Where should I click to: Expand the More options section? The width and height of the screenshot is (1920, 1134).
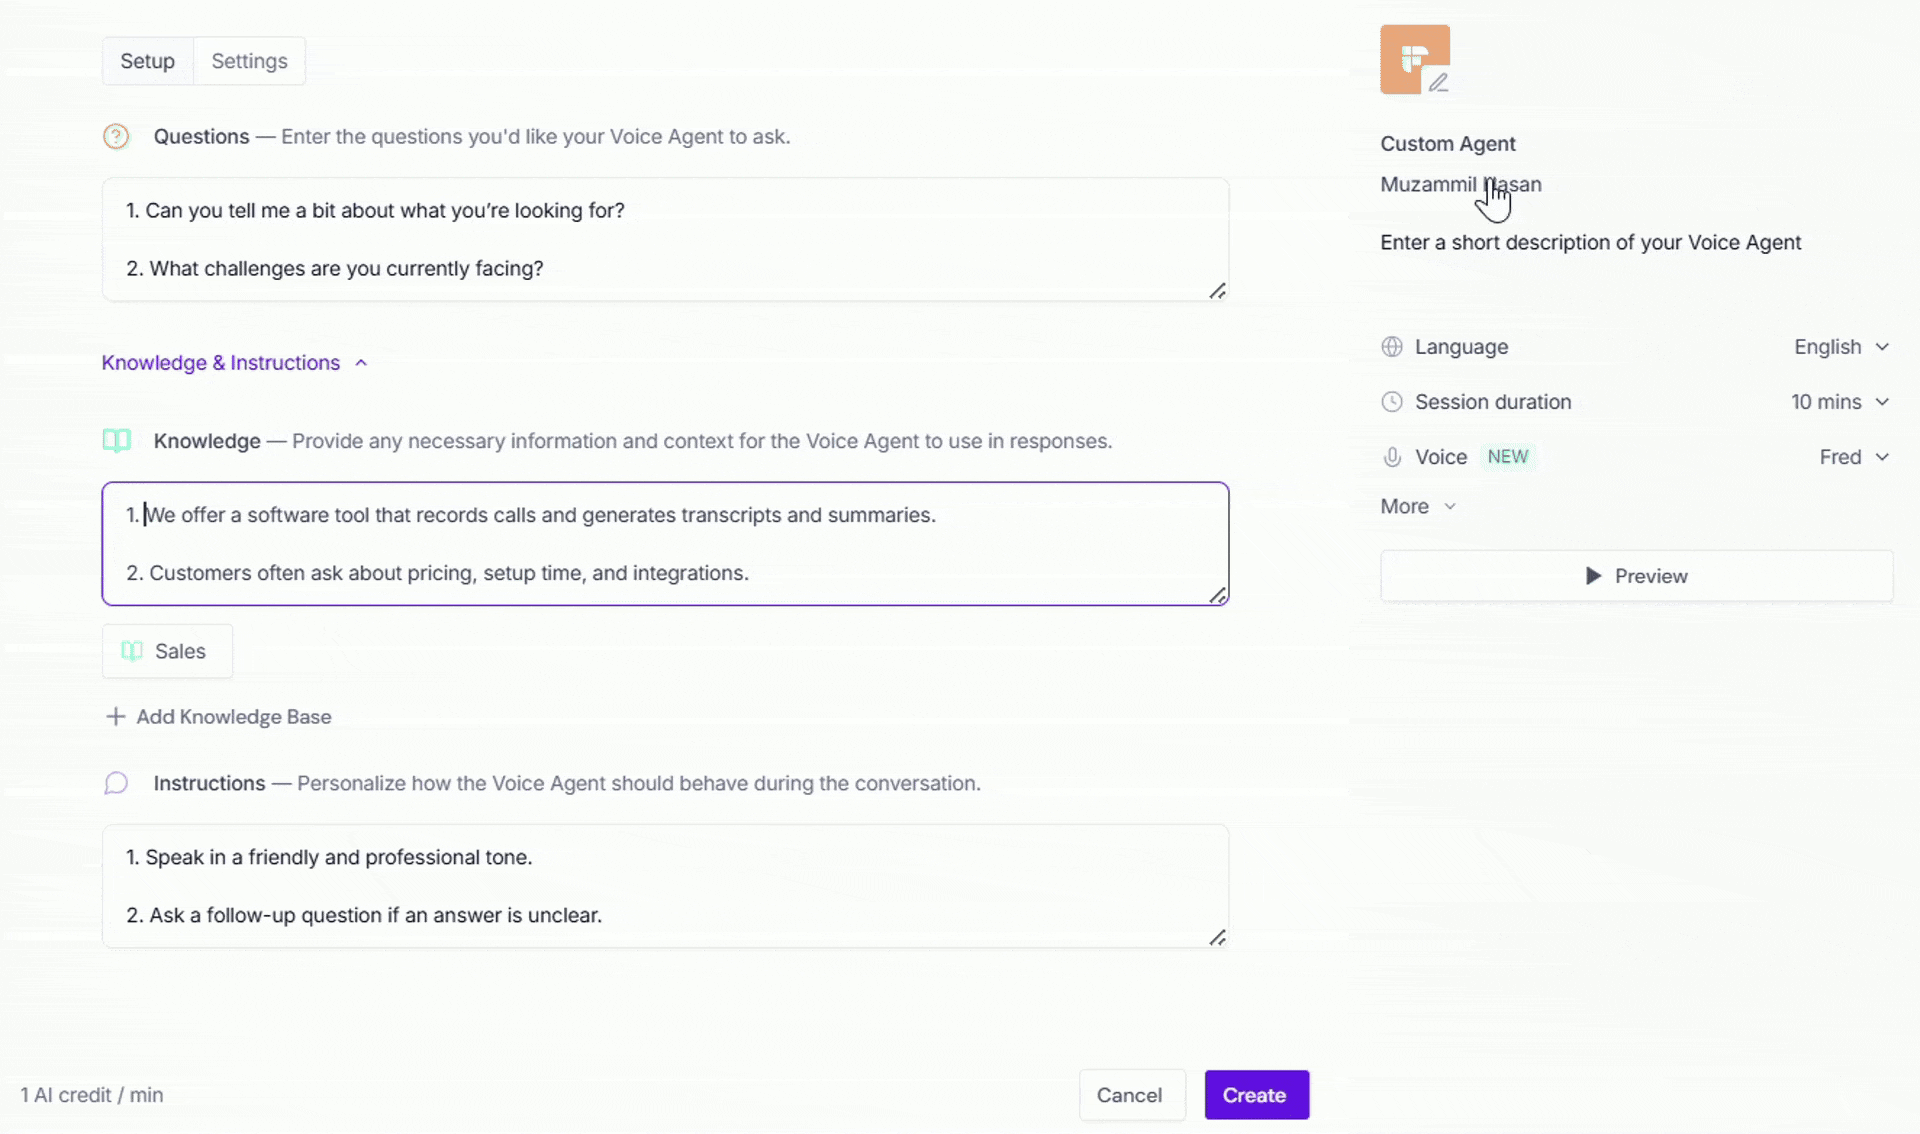pyautogui.click(x=1418, y=506)
